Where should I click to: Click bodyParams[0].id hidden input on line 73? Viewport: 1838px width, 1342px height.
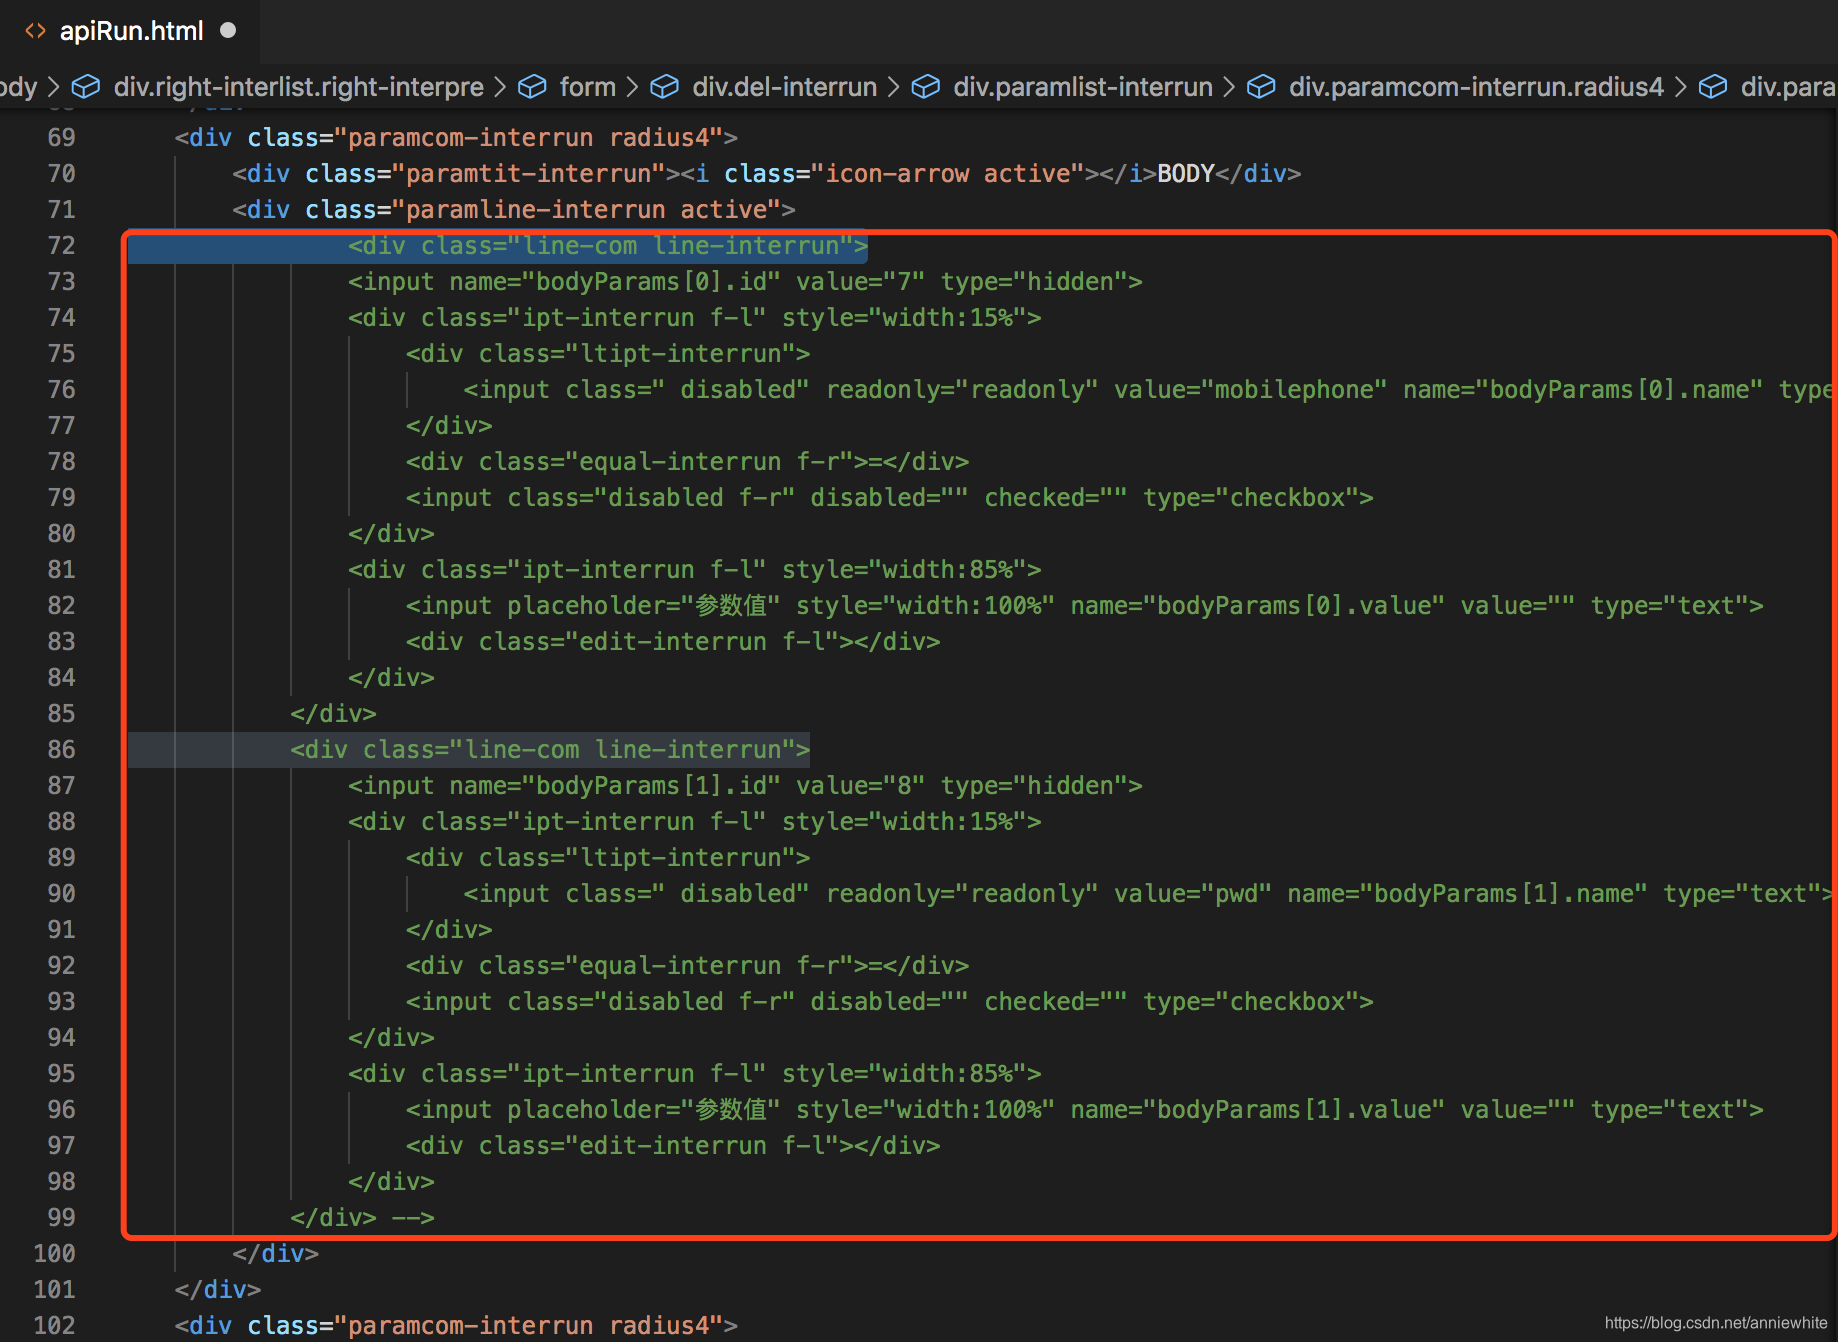pyautogui.click(x=745, y=282)
